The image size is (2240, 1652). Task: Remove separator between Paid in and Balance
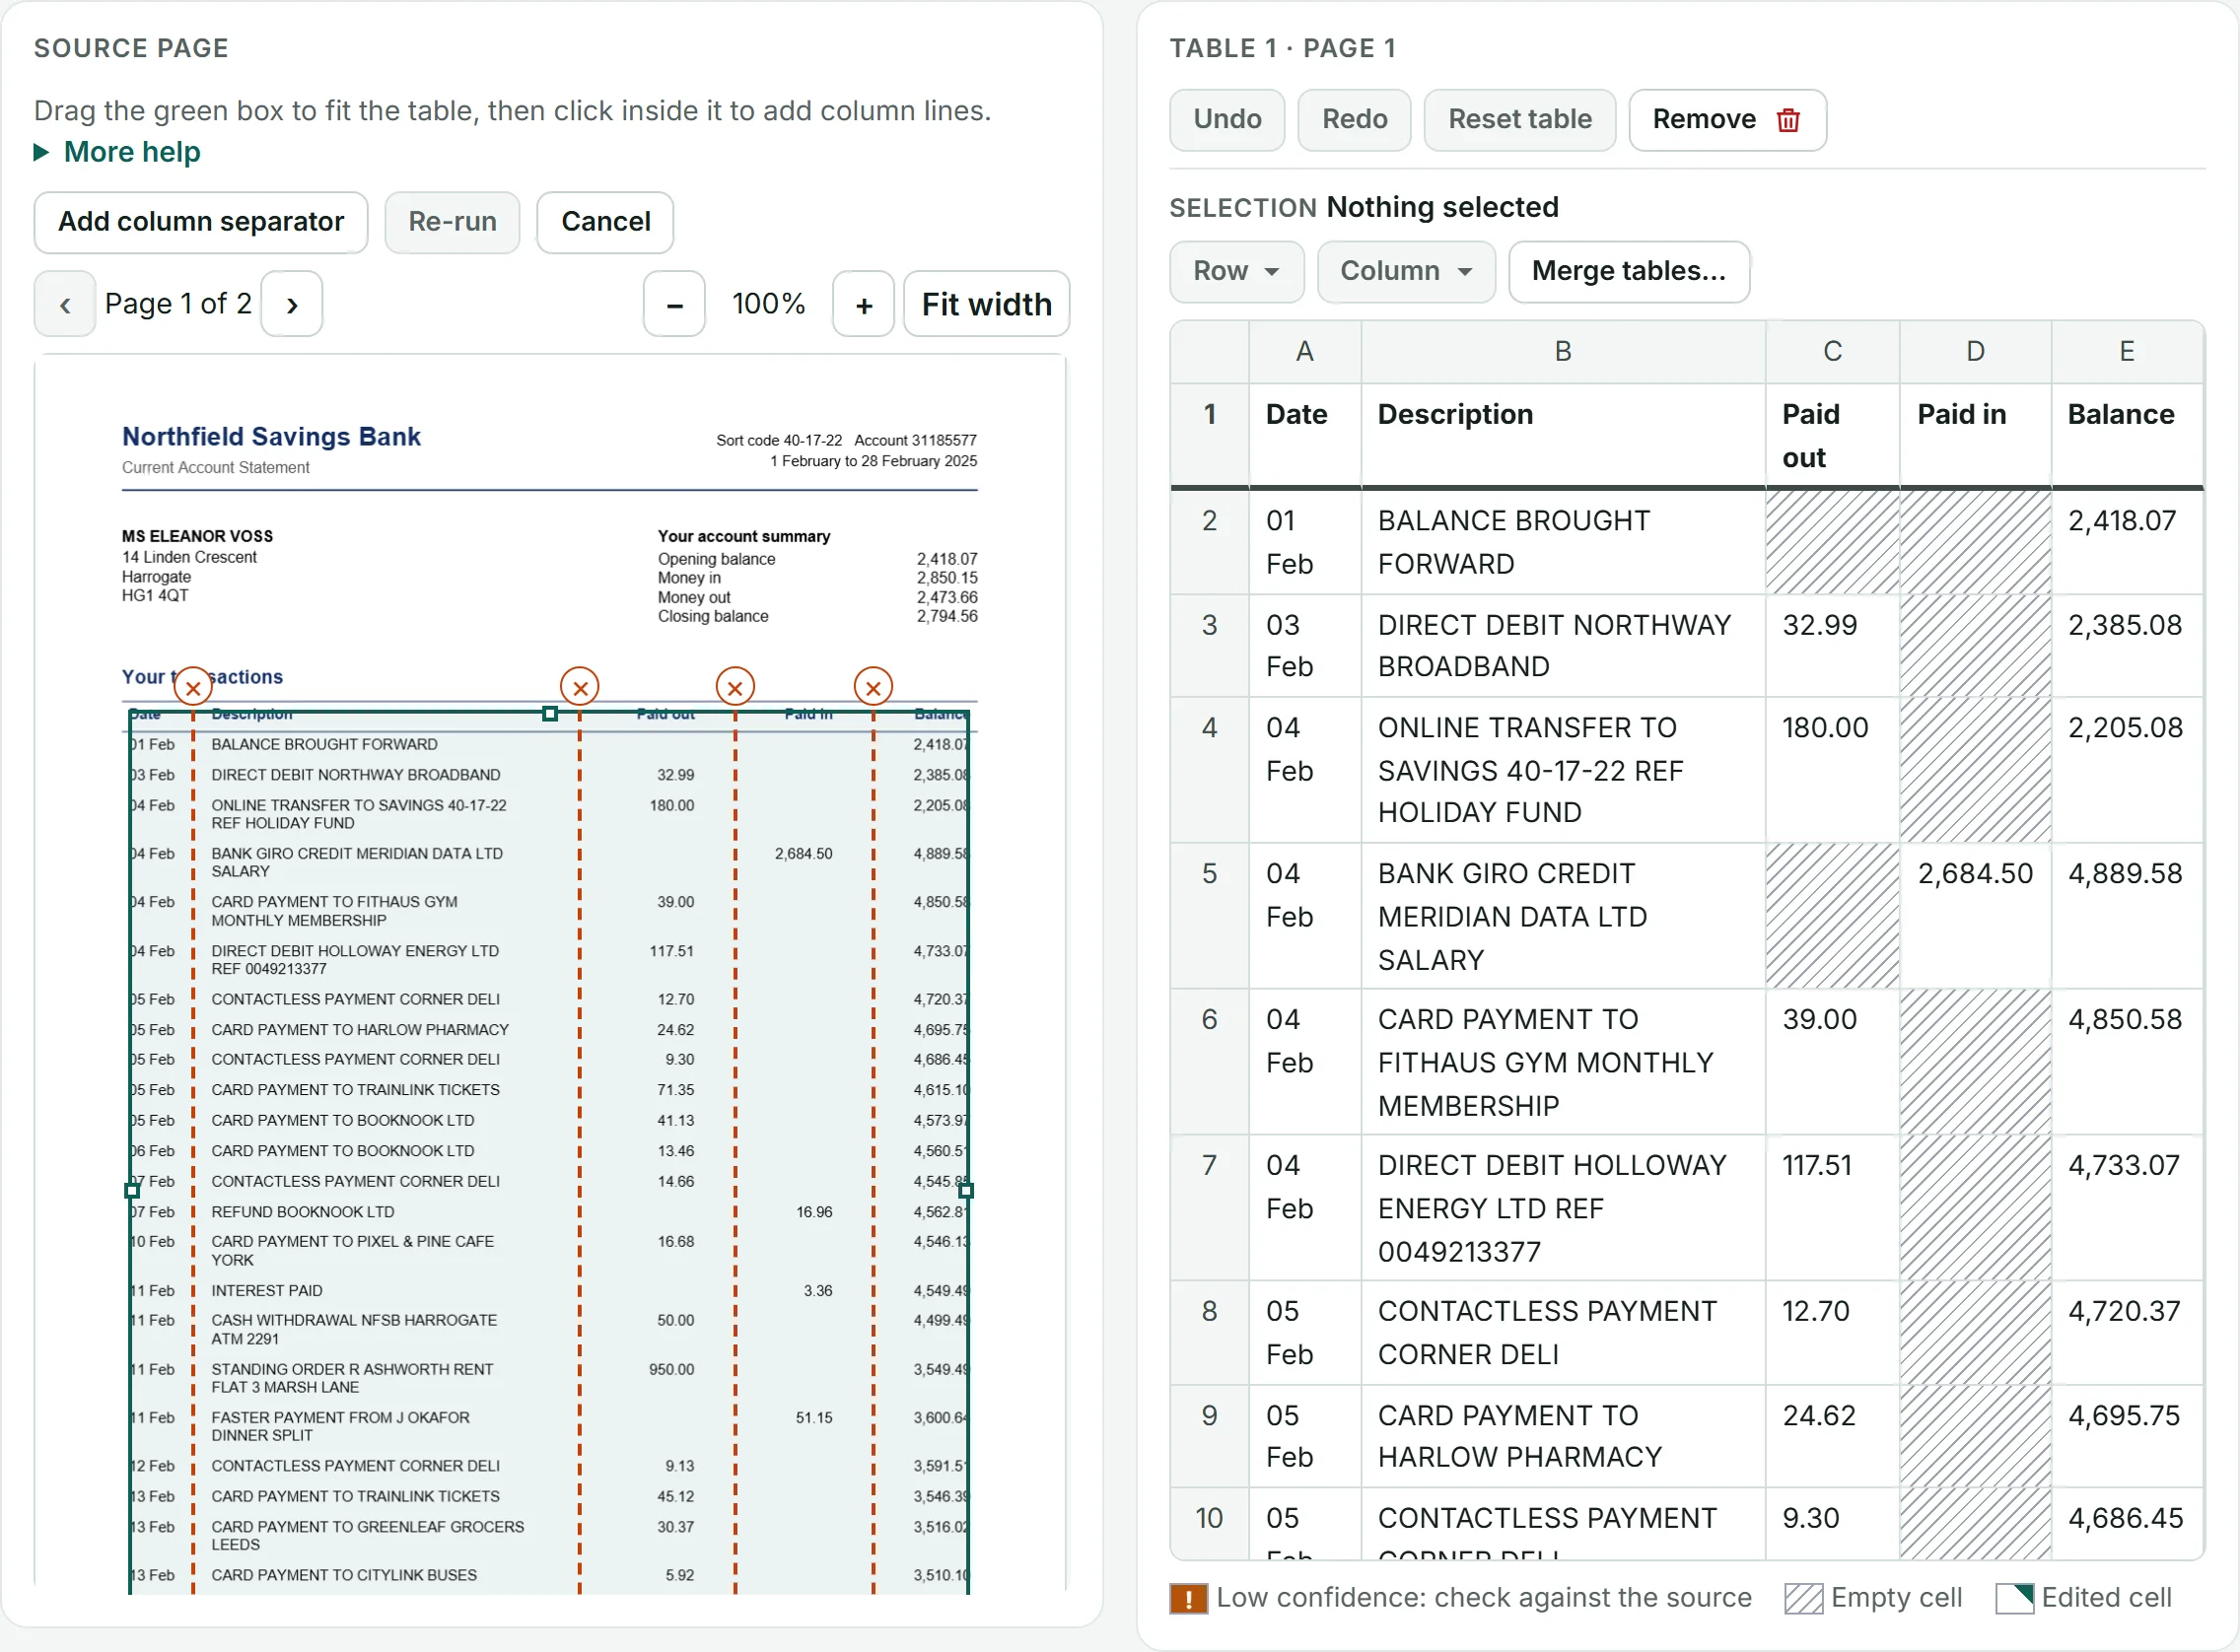click(873, 687)
